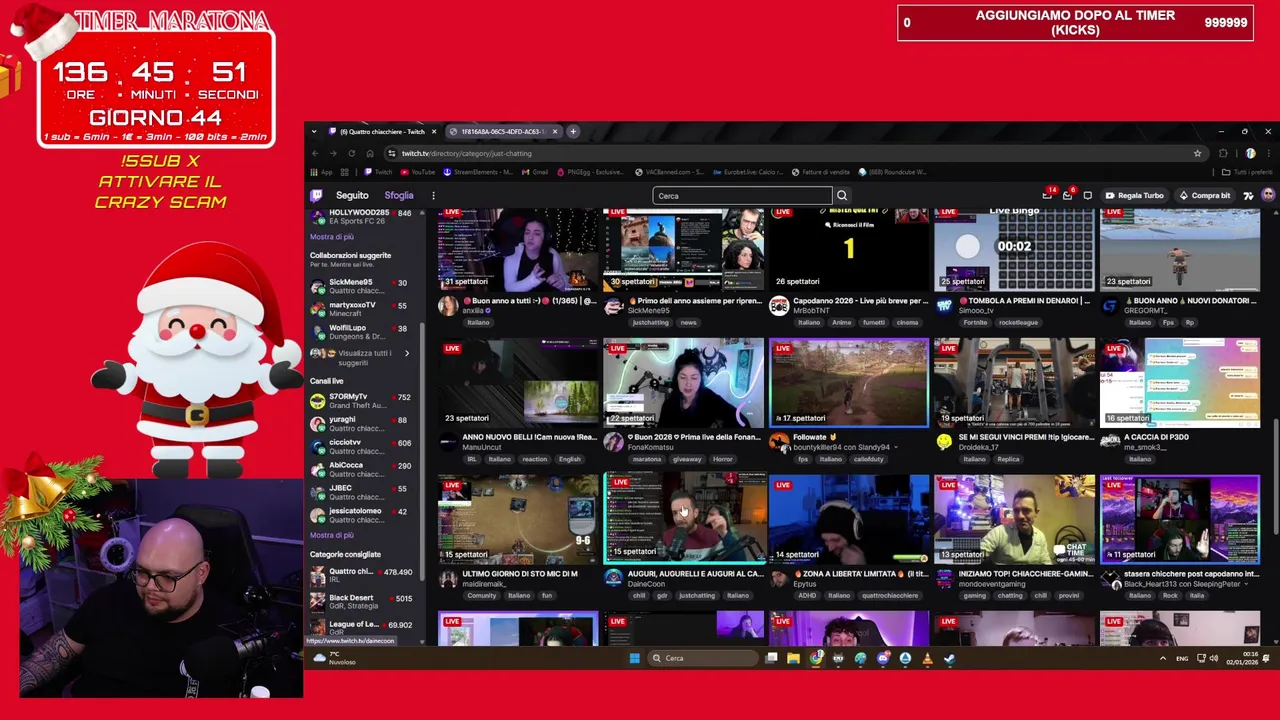
Task: Click the Twitch logo home icon
Action: click(317, 195)
